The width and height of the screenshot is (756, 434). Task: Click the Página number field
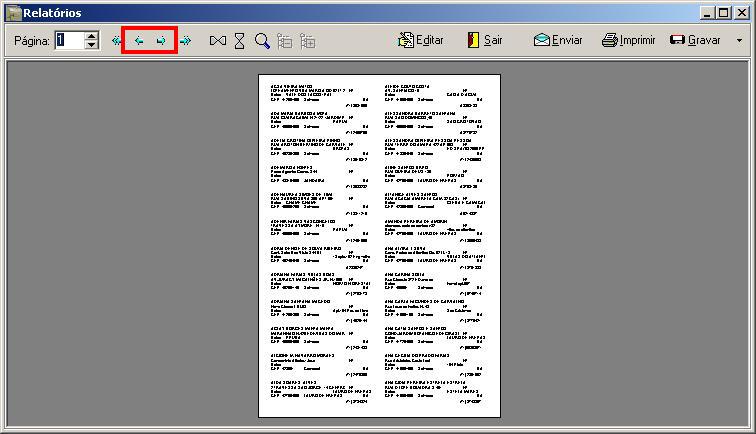pos(69,41)
